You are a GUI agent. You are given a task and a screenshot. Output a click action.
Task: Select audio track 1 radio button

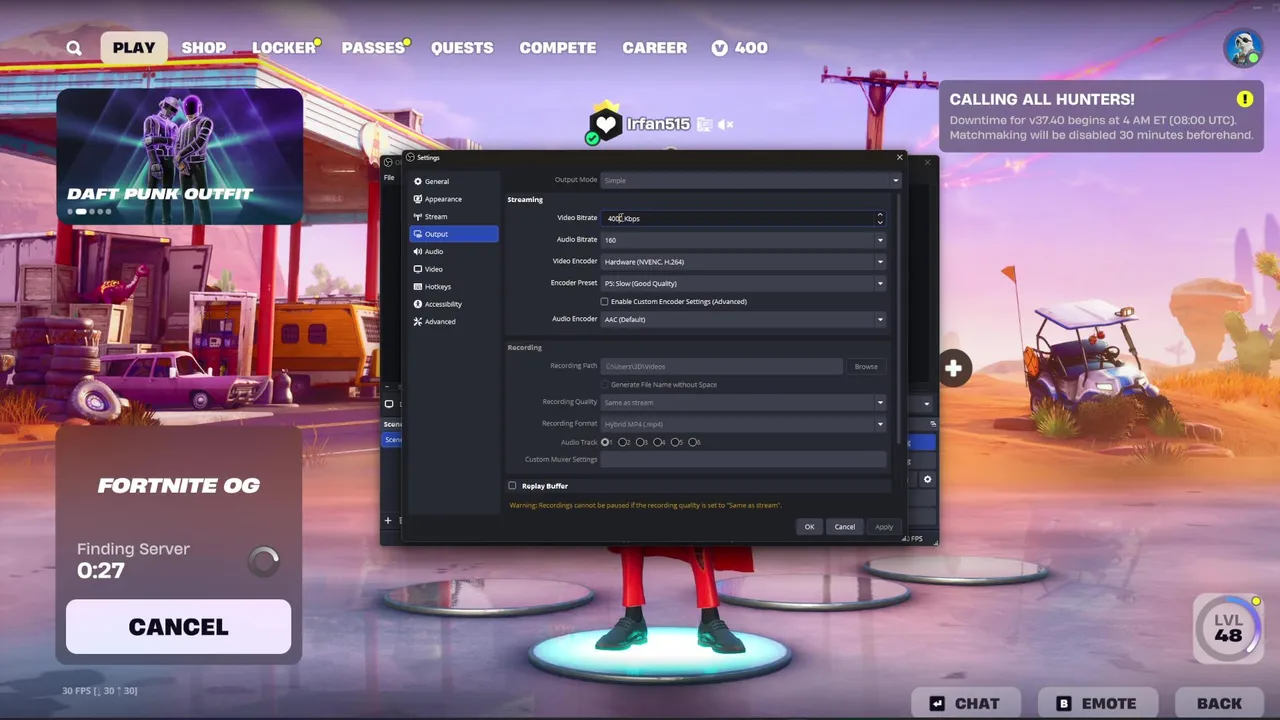[605, 442]
